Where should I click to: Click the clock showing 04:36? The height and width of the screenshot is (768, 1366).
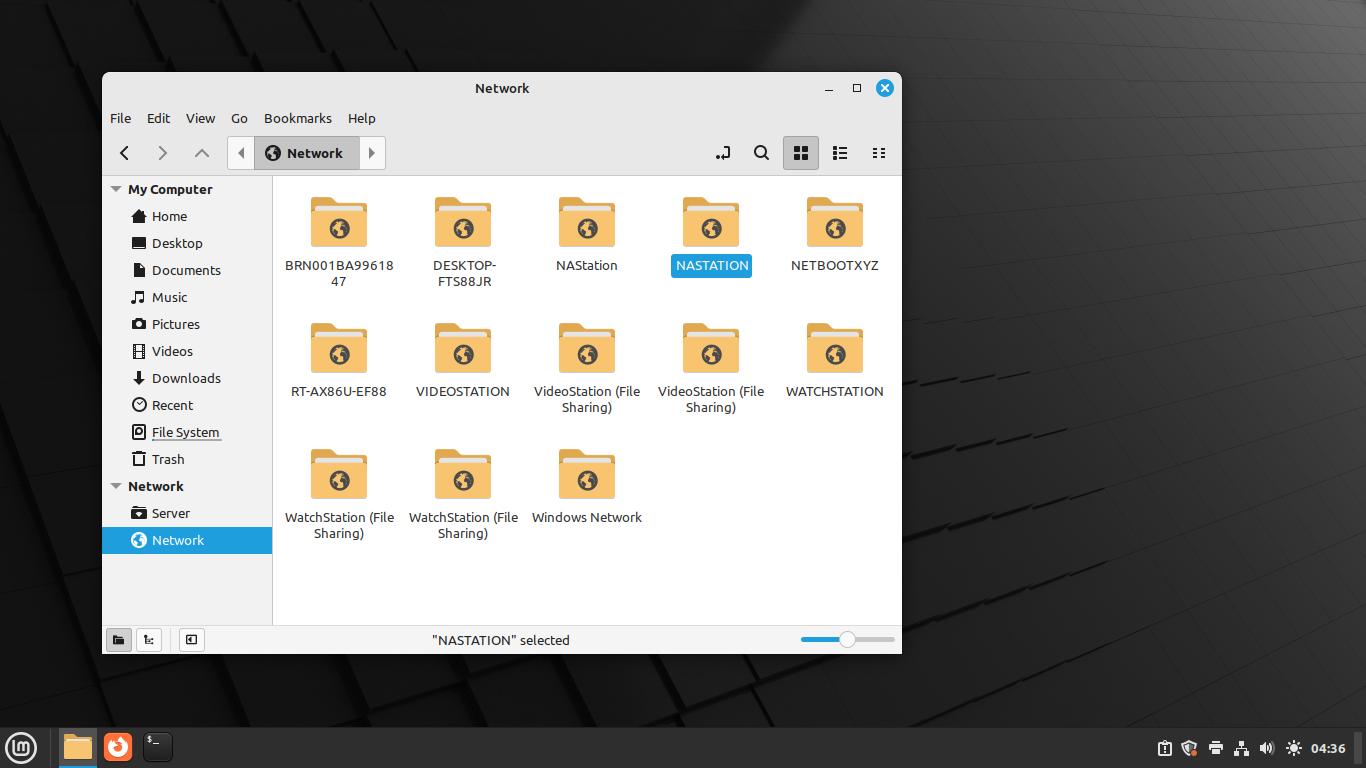[1328, 748]
